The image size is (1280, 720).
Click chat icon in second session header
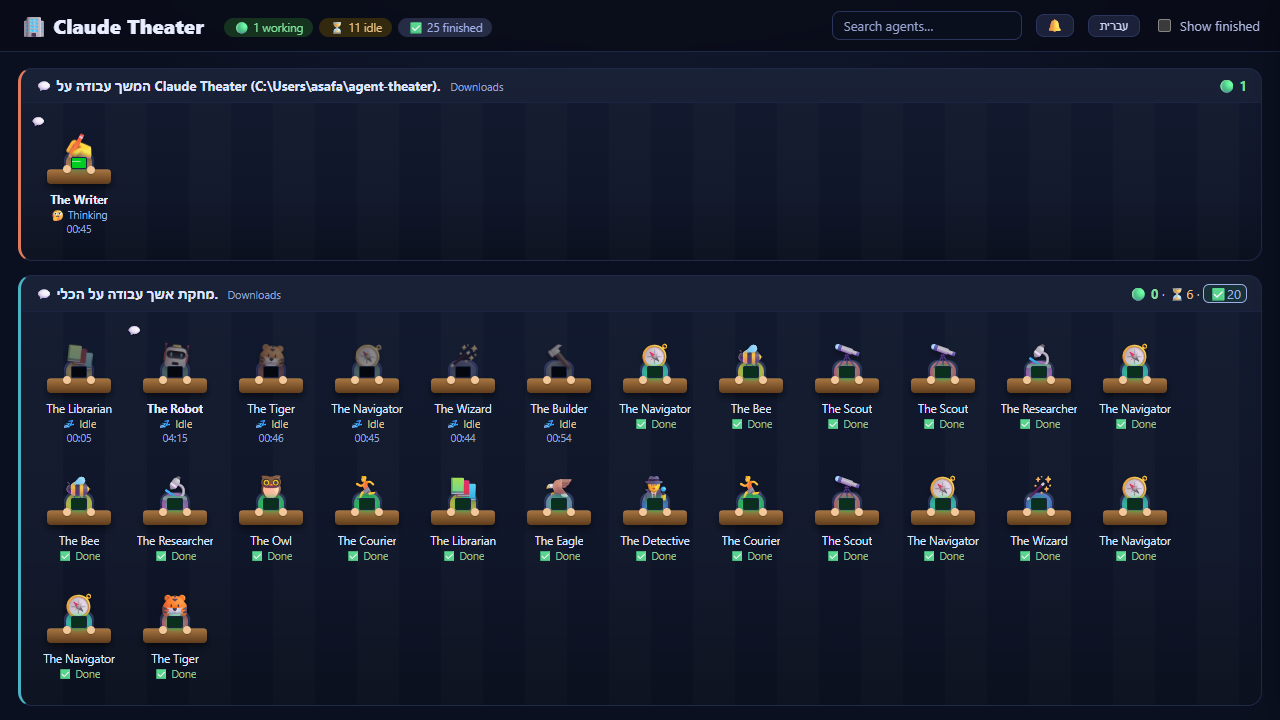(44, 294)
